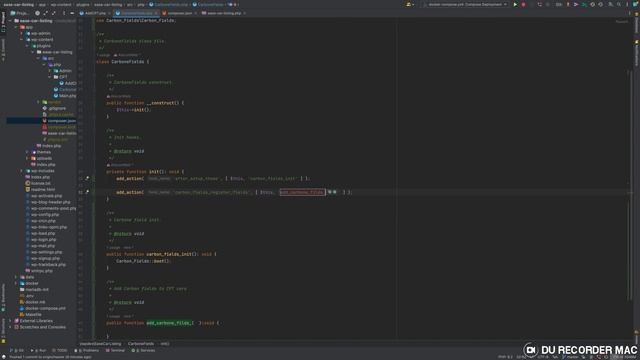
Task: Click CarboneFields in the bottom breadcrumb bar
Action: click(x=141, y=344)
